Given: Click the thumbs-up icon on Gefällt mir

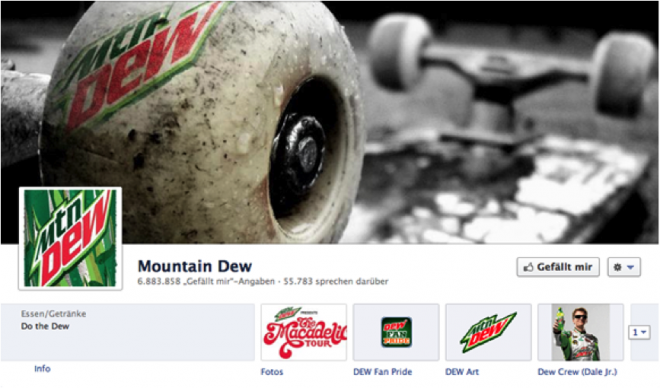Looking at the screenshot, I should [528, 267].
